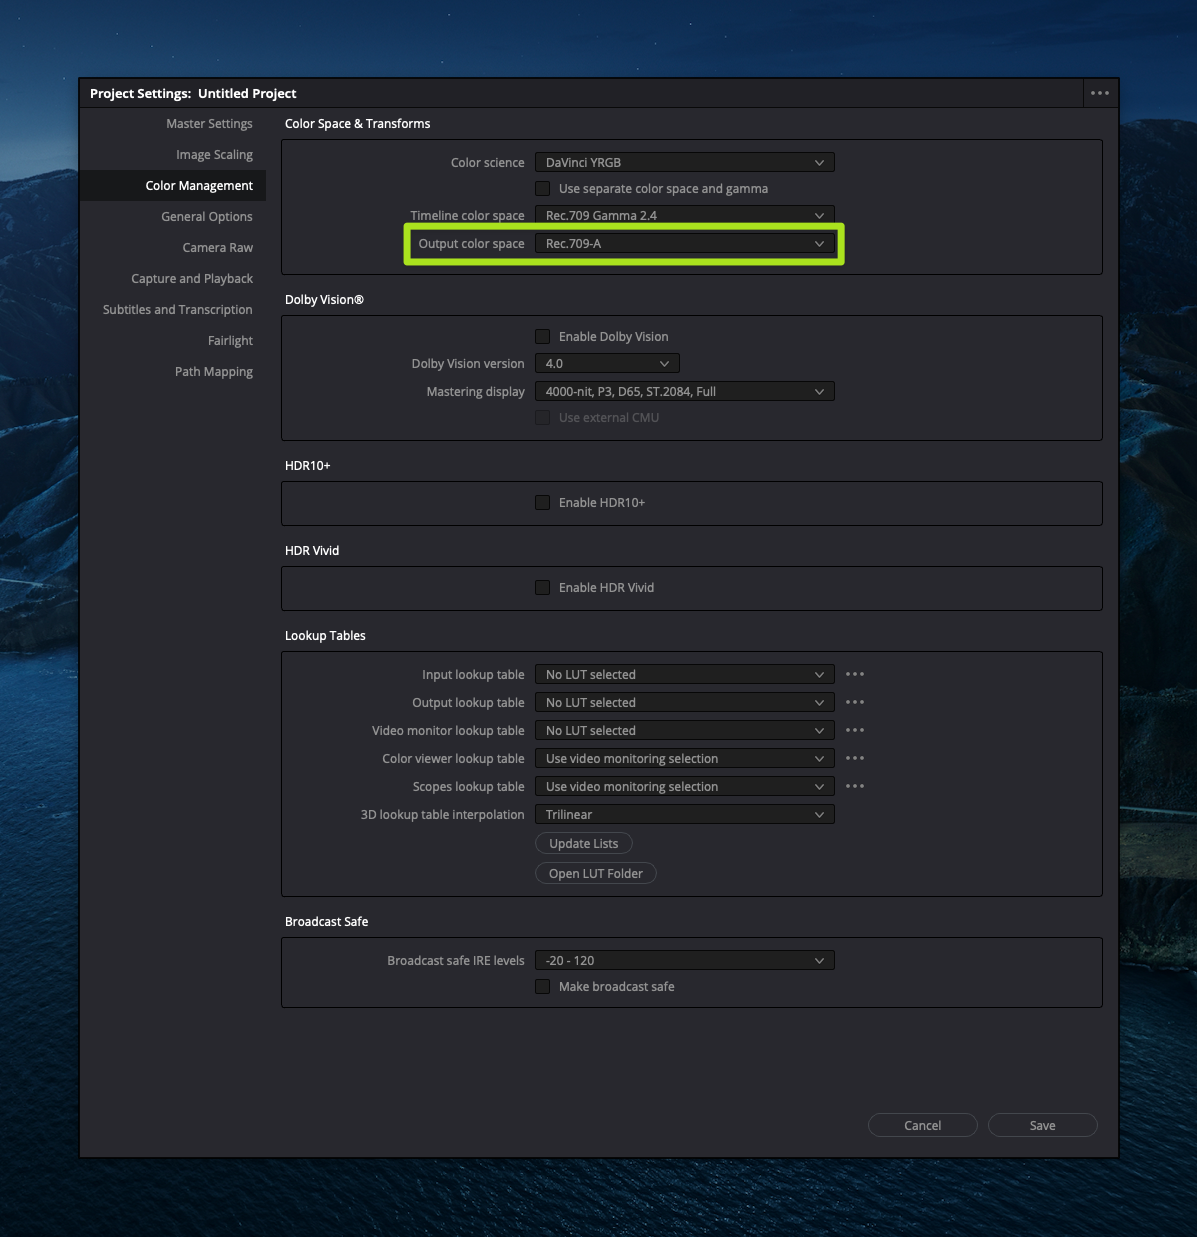Open the Mastering display dropdown
The height and width of the screenshot is (1237, 1197).
pos(685,391)
